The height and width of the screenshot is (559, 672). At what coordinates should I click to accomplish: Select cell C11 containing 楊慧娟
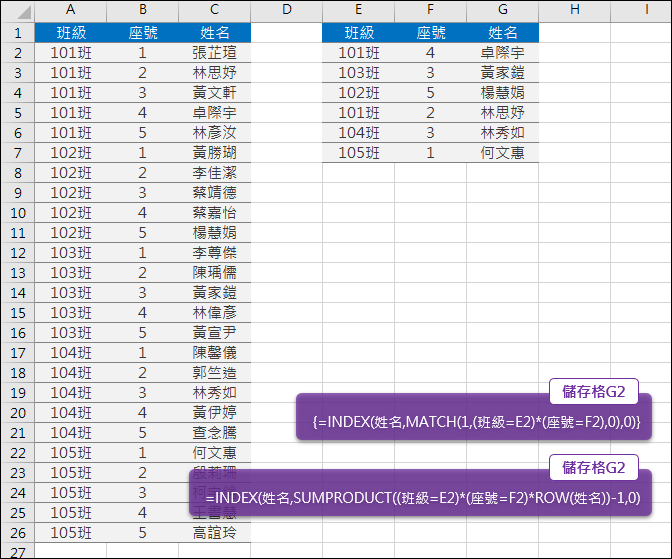(x=215, y=233)
